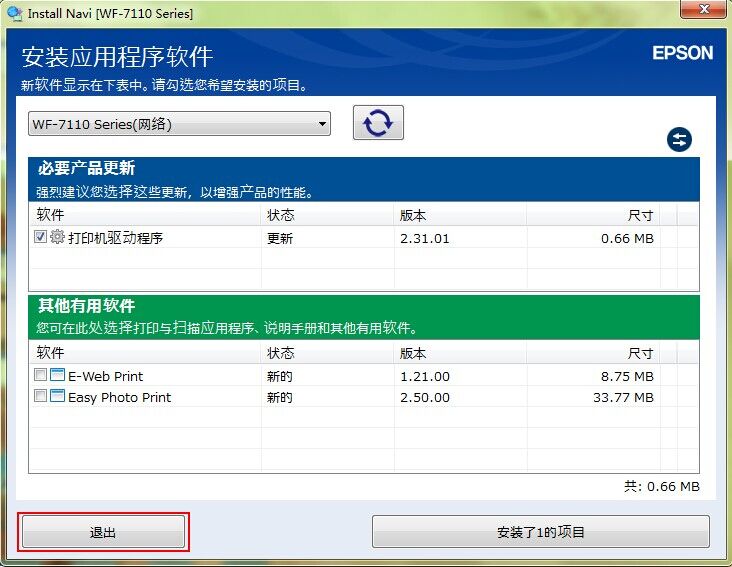
Task: Click the 8.75 MB size cell
Action: [x=627, y=376]
